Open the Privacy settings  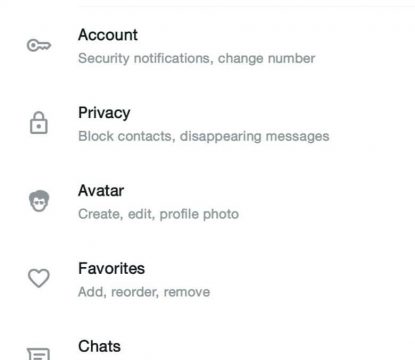click(x=207, y=124)
